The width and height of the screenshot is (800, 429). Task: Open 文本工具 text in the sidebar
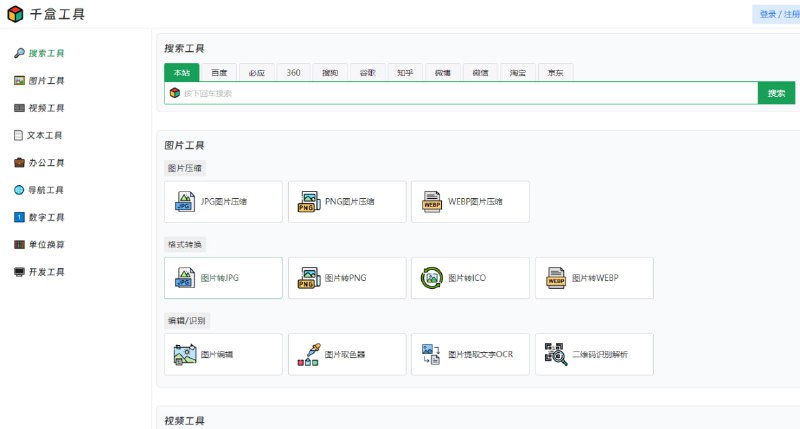click(44, 135)
